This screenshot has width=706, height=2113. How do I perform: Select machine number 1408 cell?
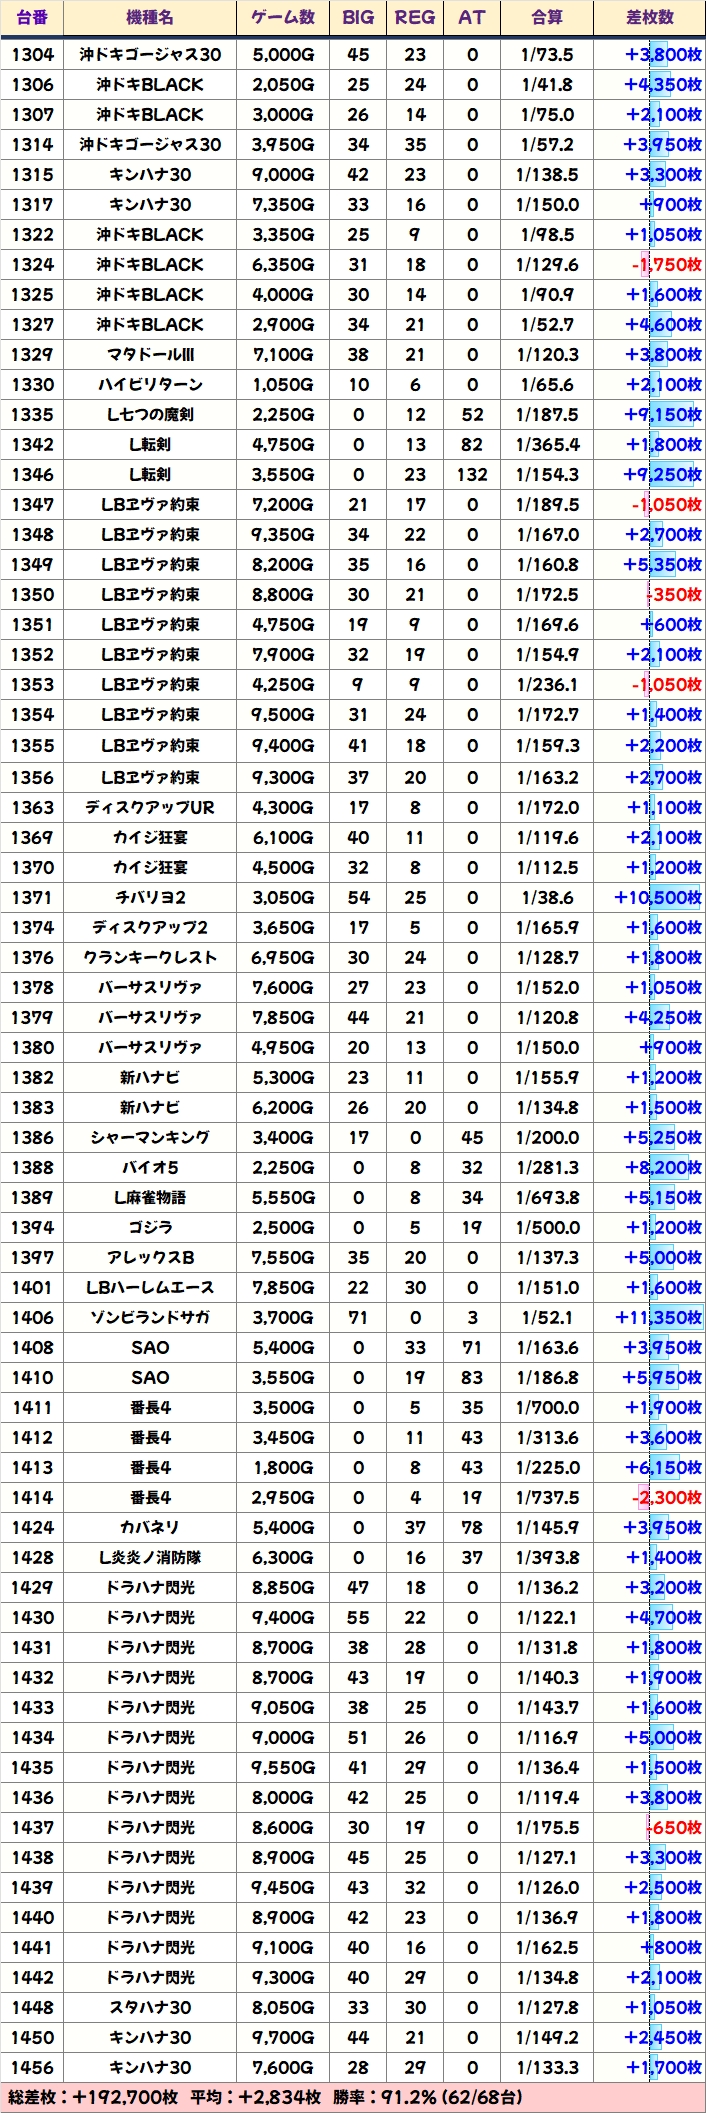[33, 1347]
